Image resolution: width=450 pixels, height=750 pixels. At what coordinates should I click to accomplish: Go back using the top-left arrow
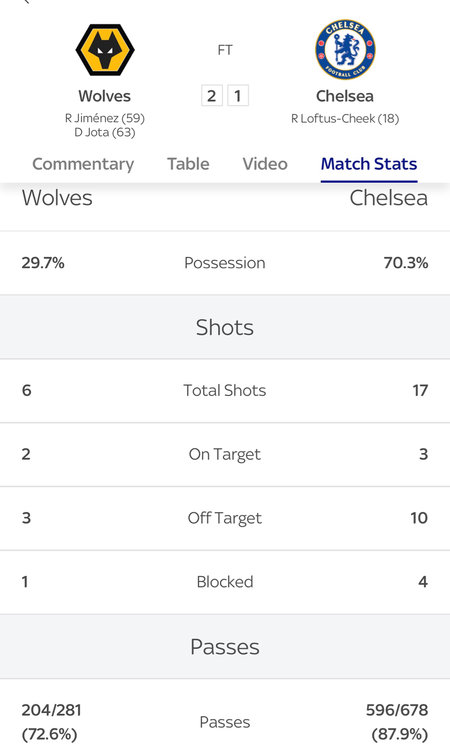[27, 2]
